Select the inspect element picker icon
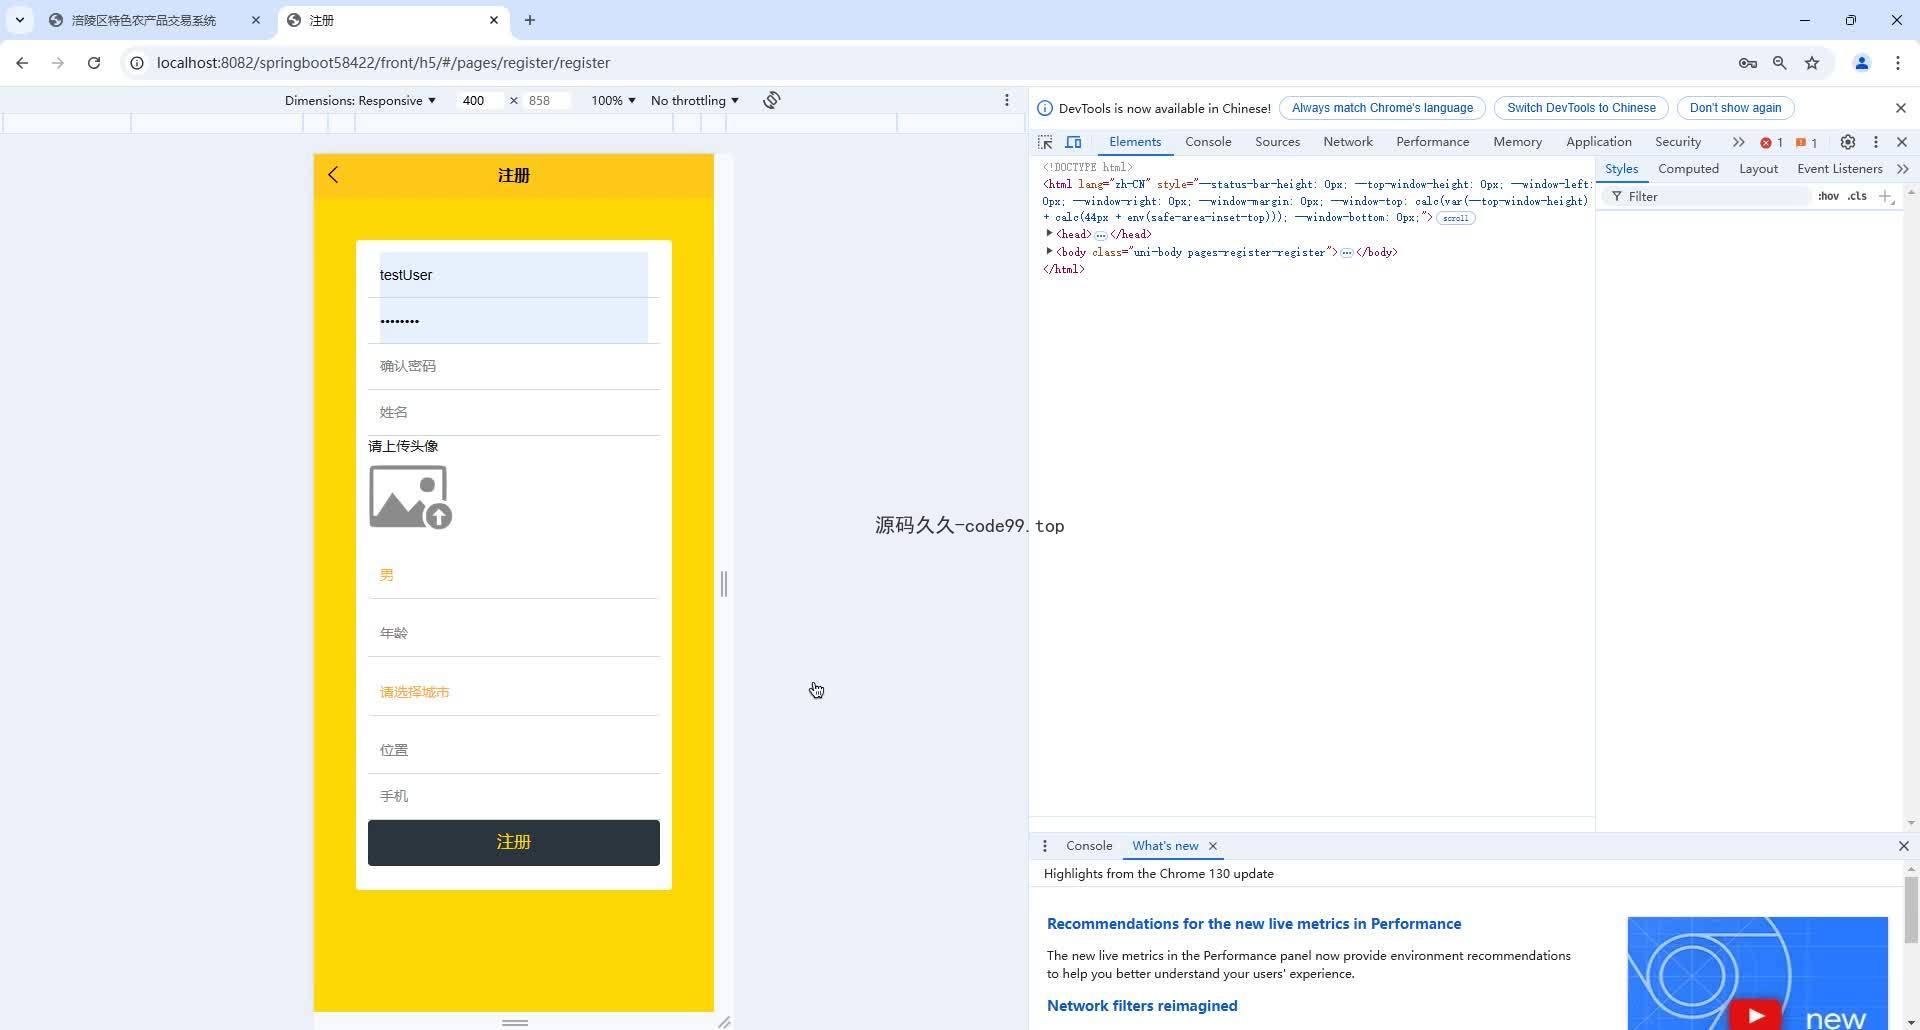The width and height of the screenshot is (1920, 1030). tap(1045, 142)
